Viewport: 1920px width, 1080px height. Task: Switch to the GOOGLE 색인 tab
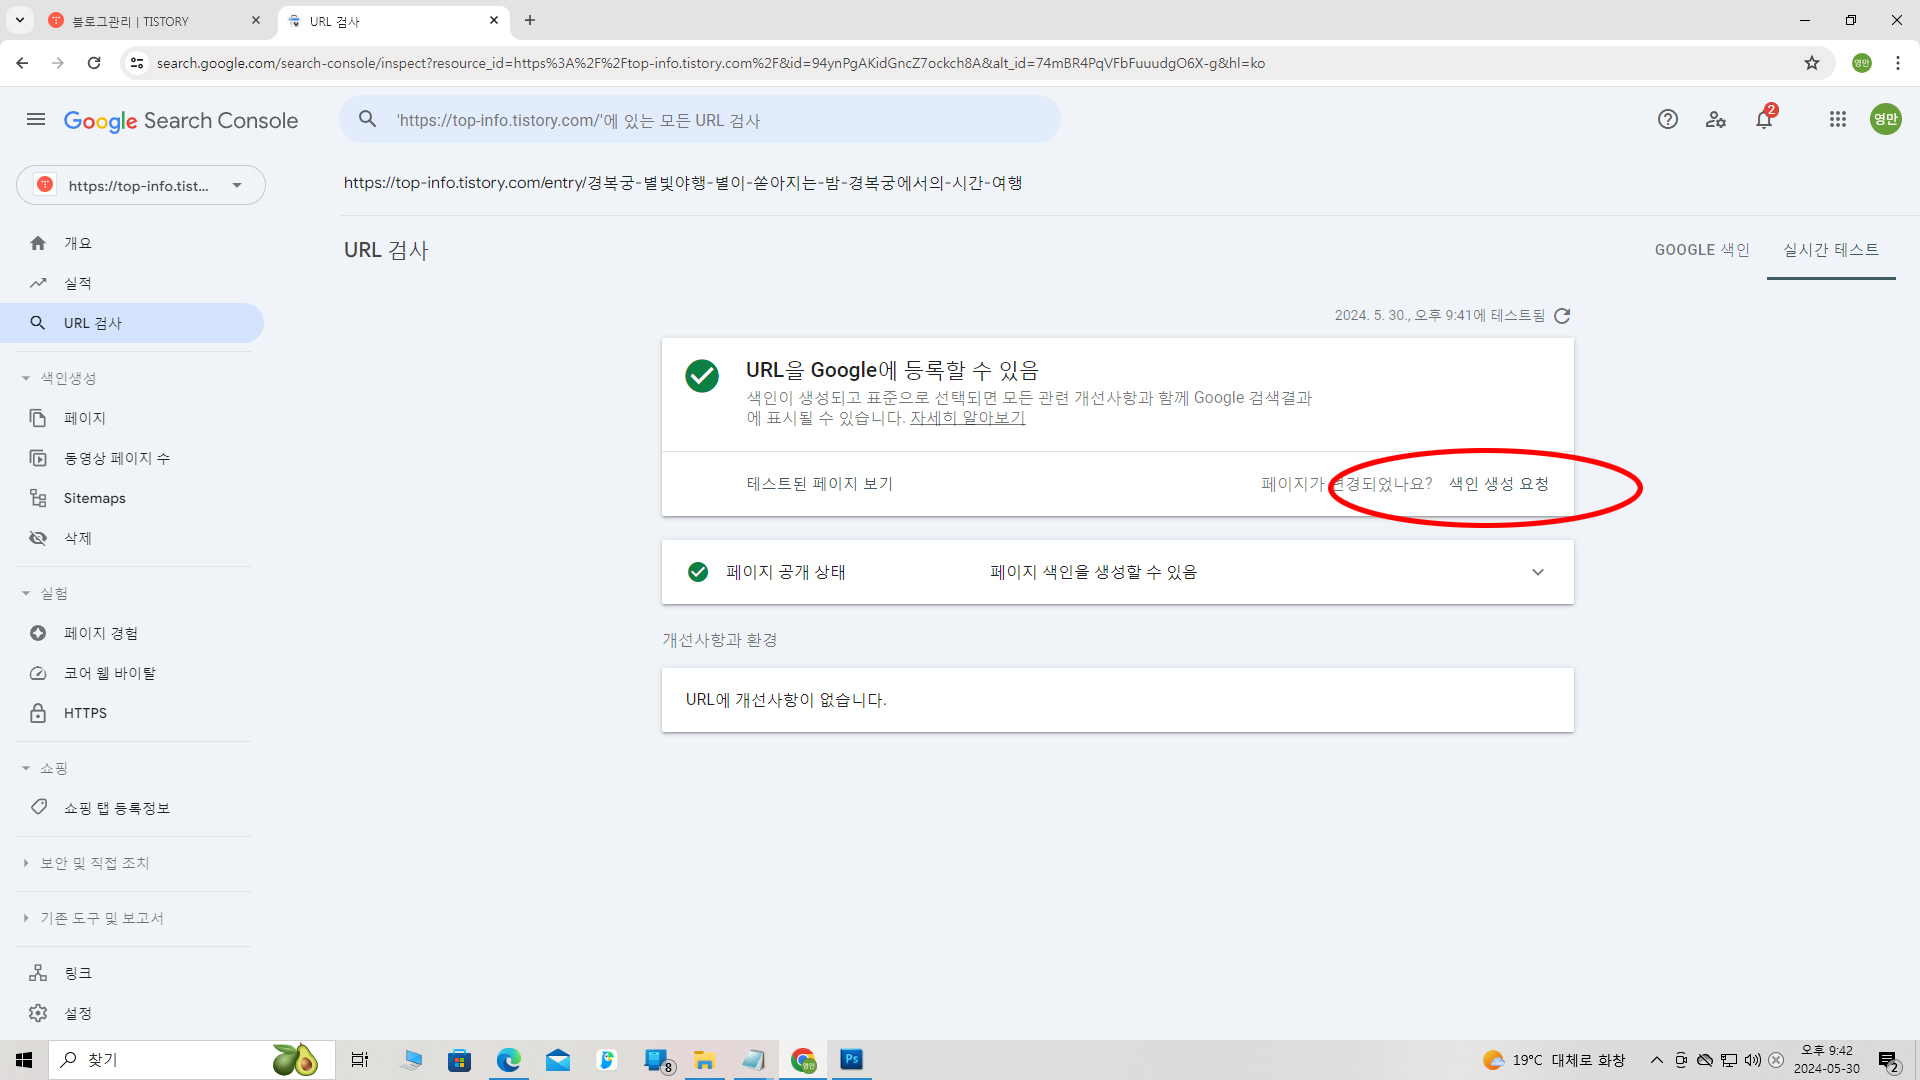(x=1702, y=250)
